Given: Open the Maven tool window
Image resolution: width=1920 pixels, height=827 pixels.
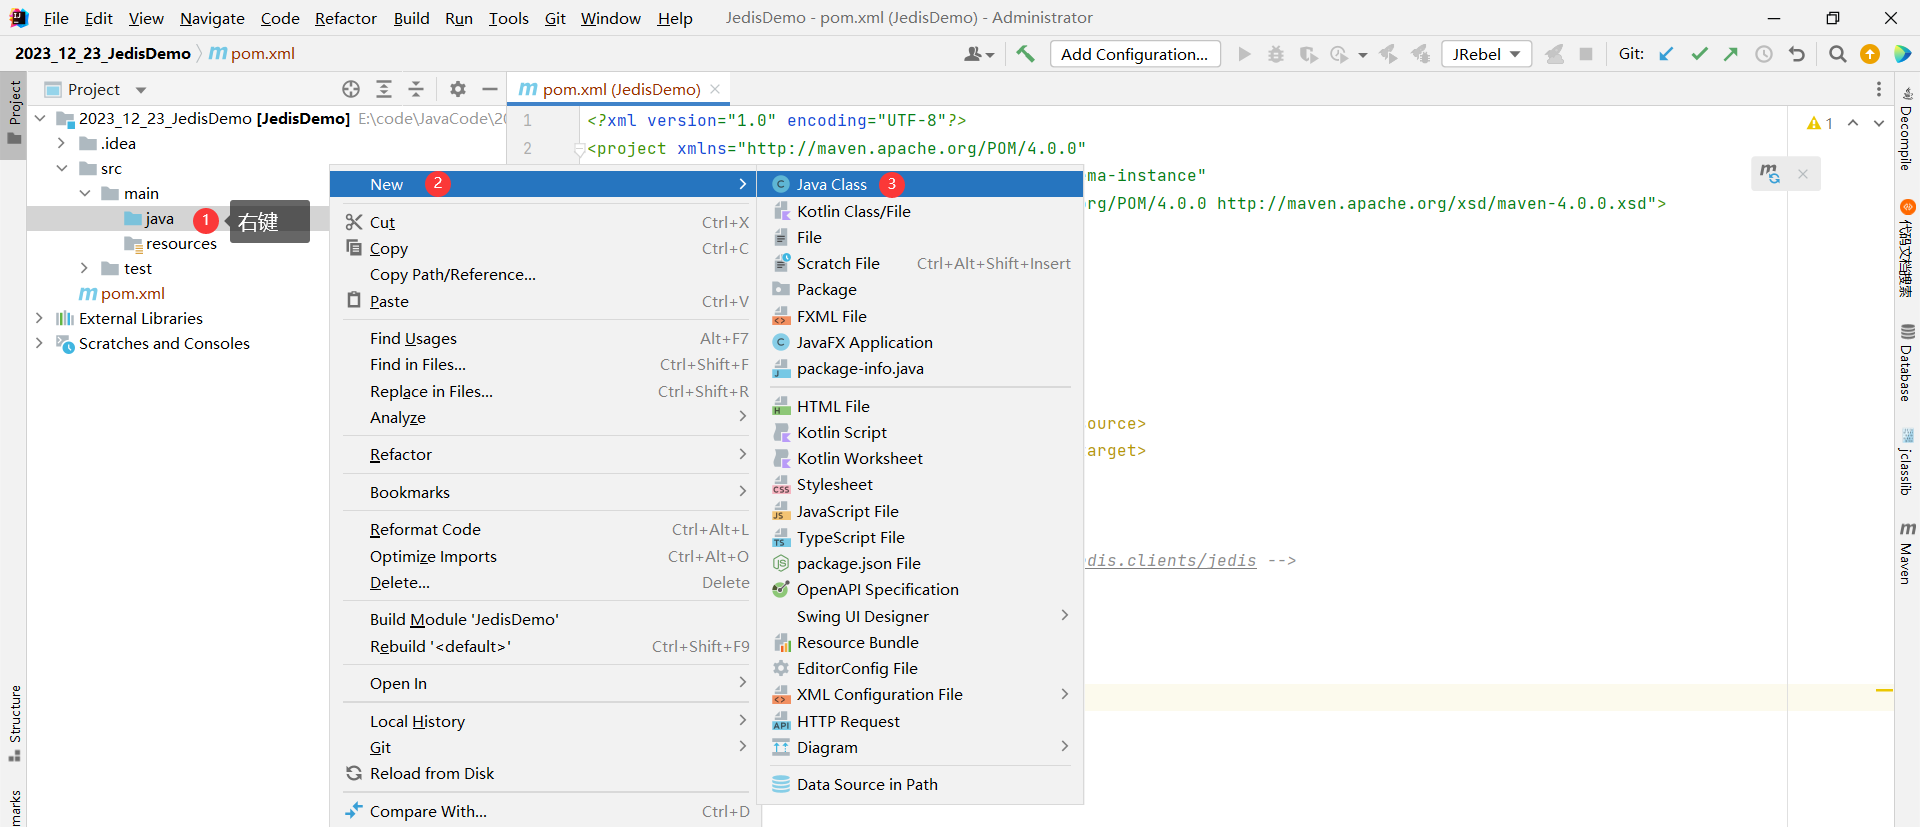Looking at the screenshot, I should [x=1907, y=553].
